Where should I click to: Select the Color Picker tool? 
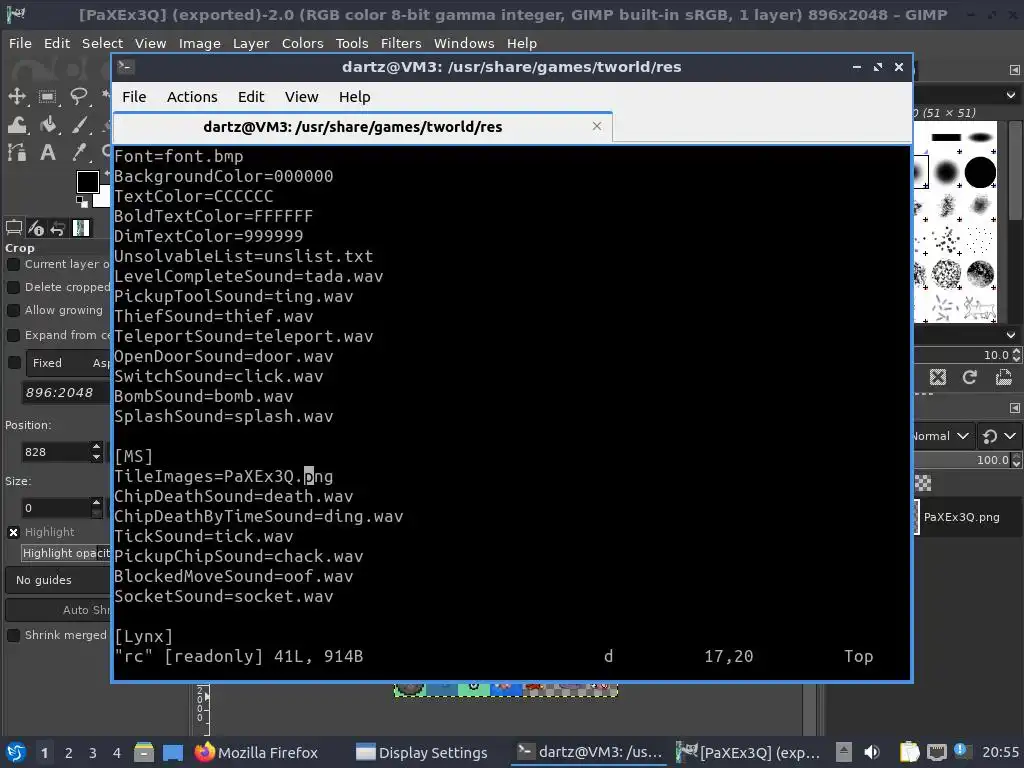pyautogui.click(x=78, y=153)
